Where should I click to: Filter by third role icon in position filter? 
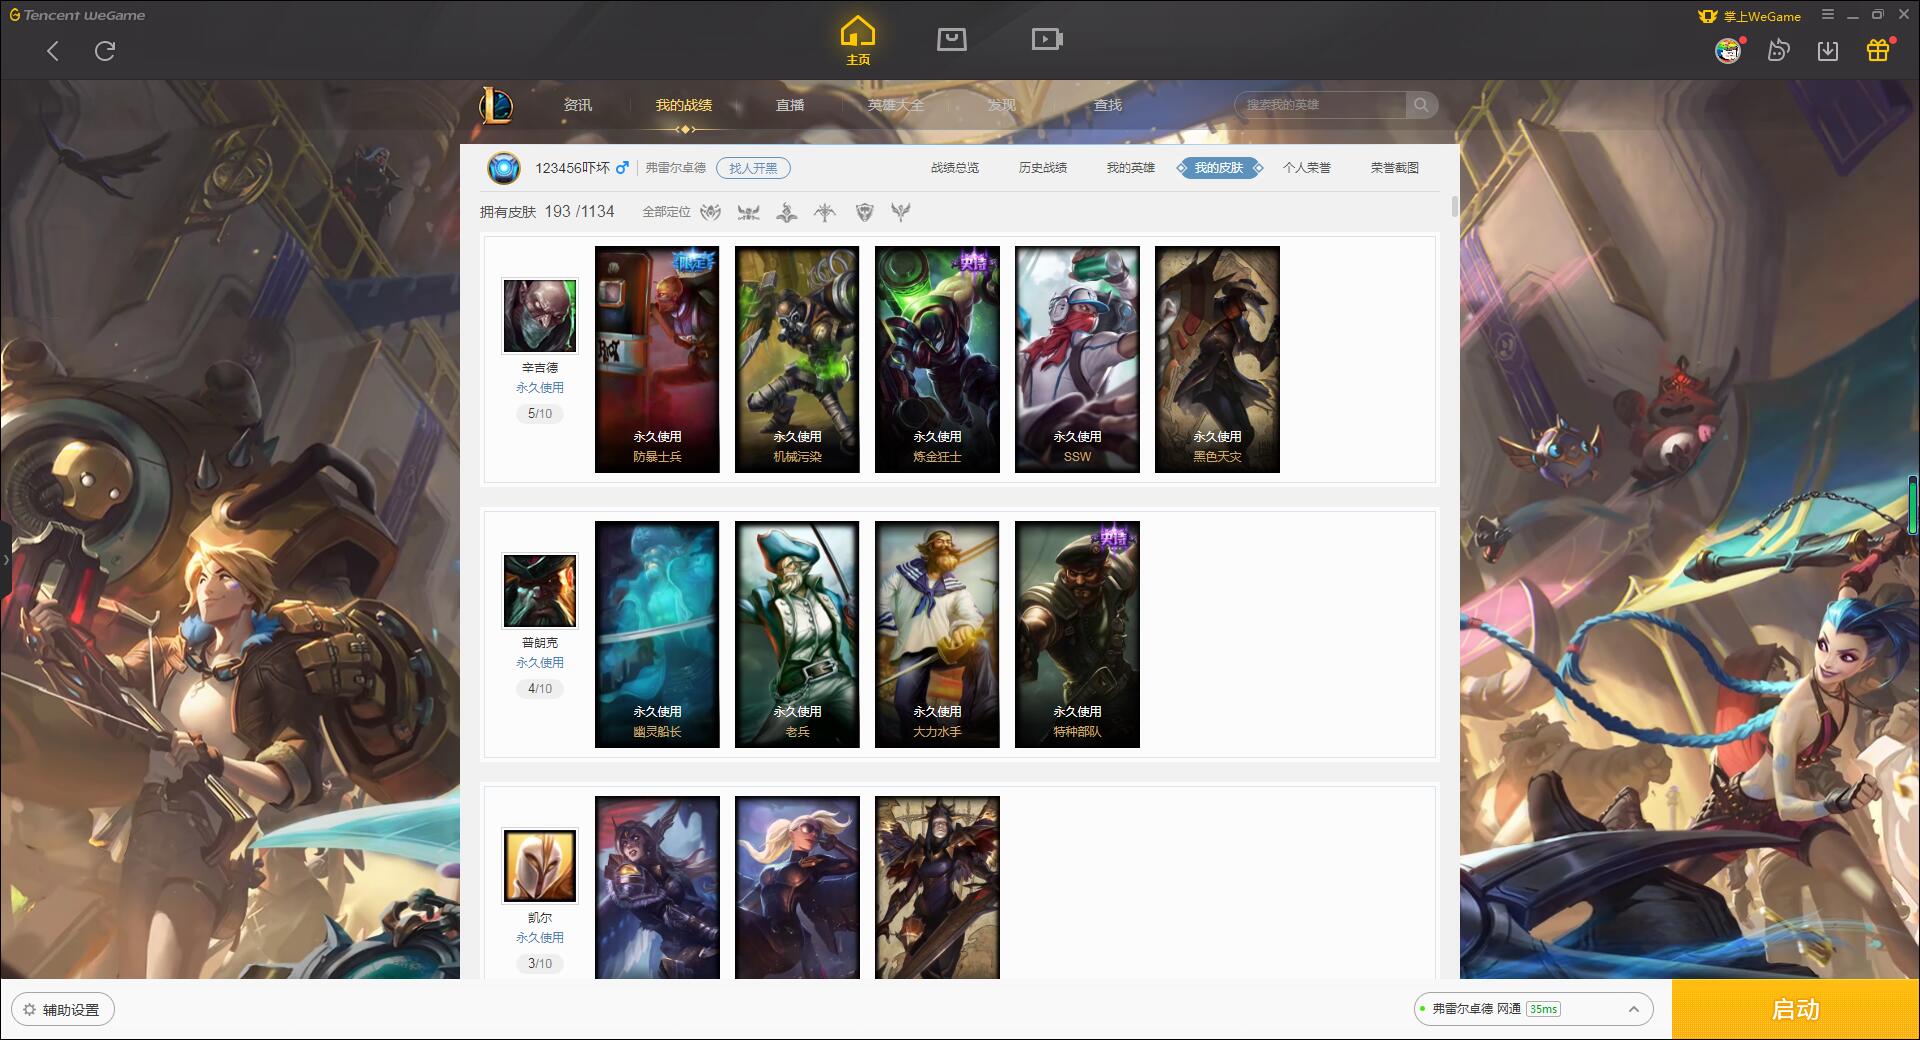pyautogui.click(x=787, y=212)
